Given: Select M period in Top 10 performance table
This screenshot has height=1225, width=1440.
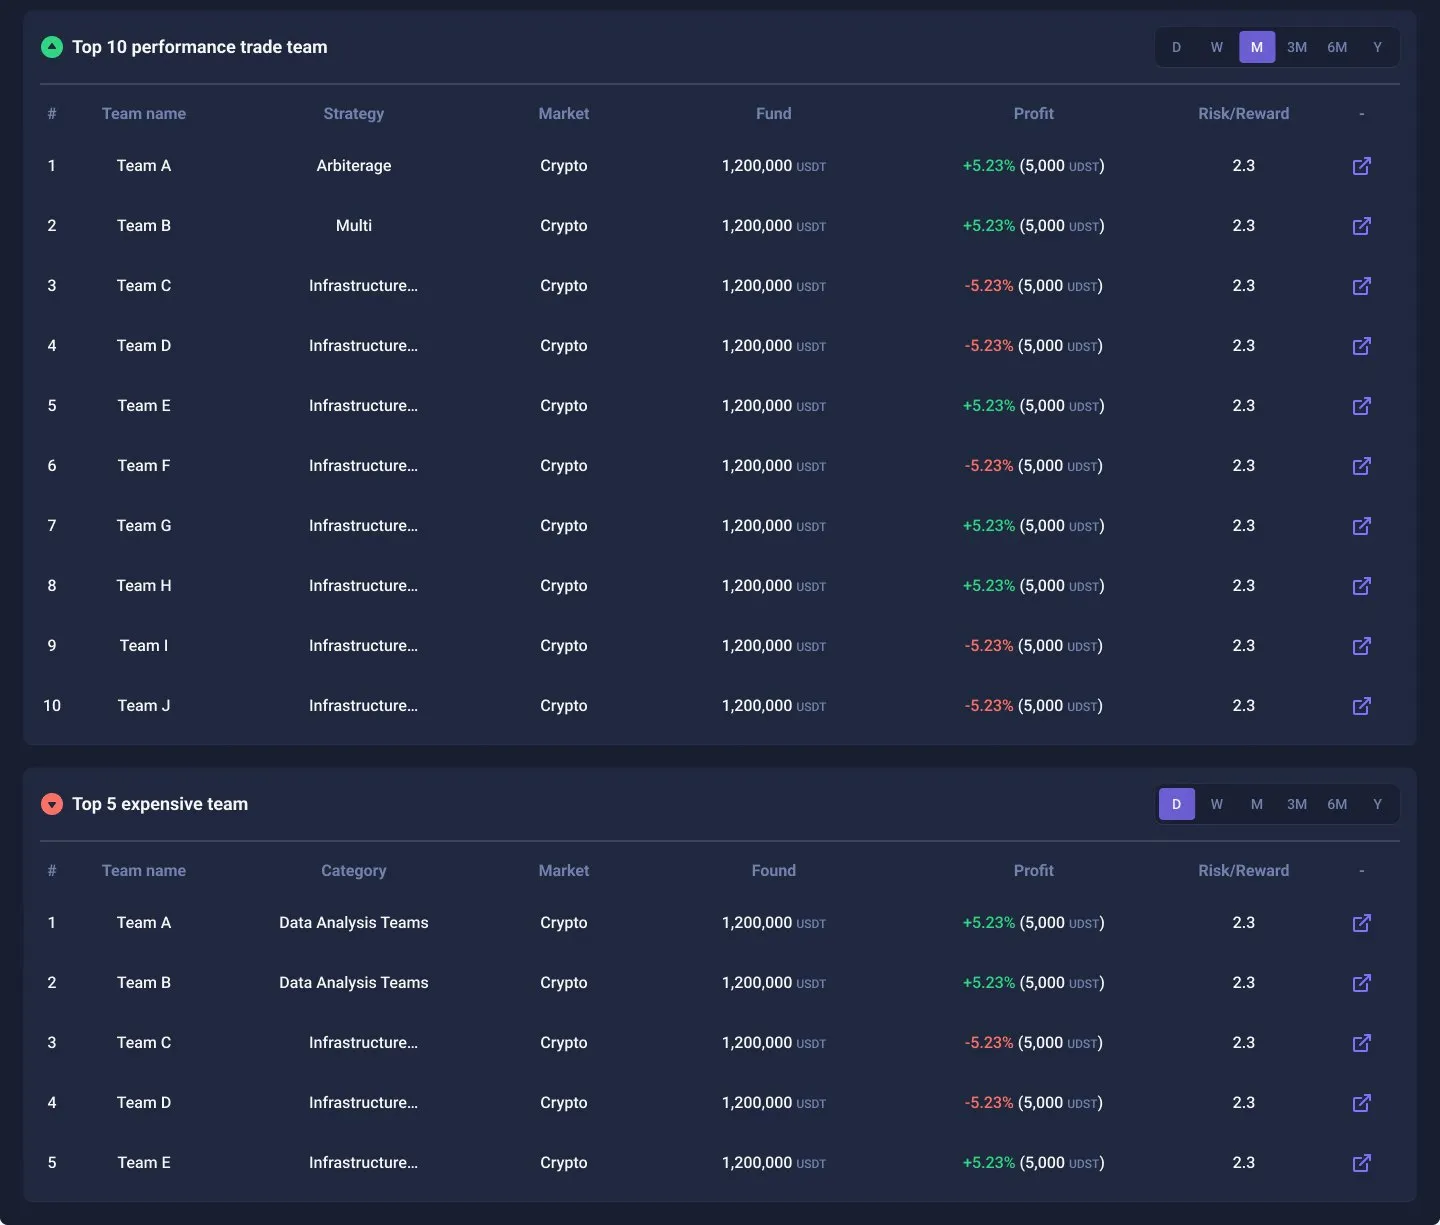Looking at the screenshot, I should (1257, 47).
